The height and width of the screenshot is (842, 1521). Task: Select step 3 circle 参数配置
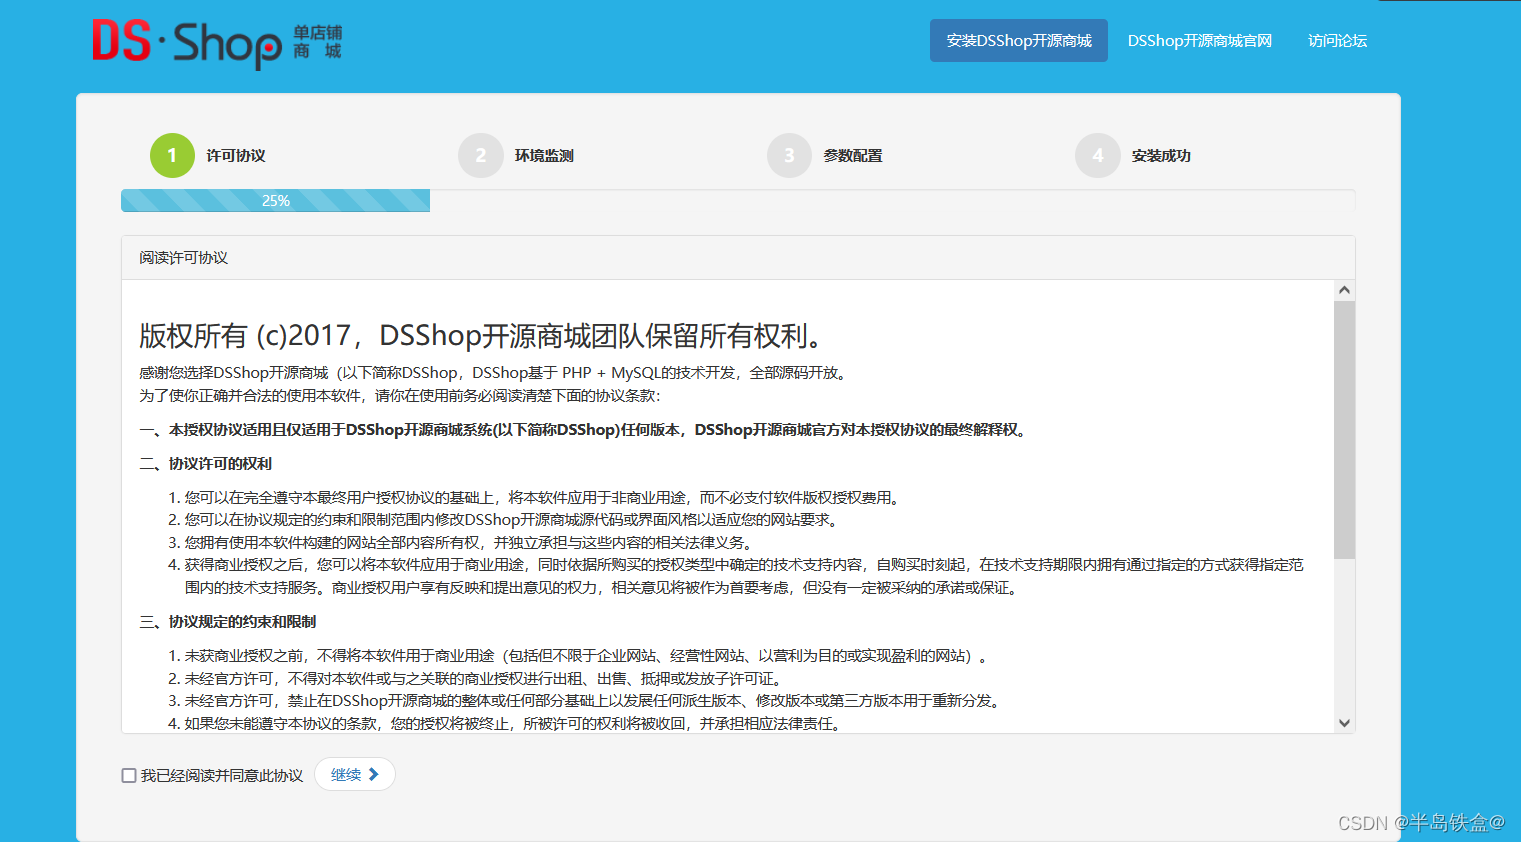tap(790, 155)
